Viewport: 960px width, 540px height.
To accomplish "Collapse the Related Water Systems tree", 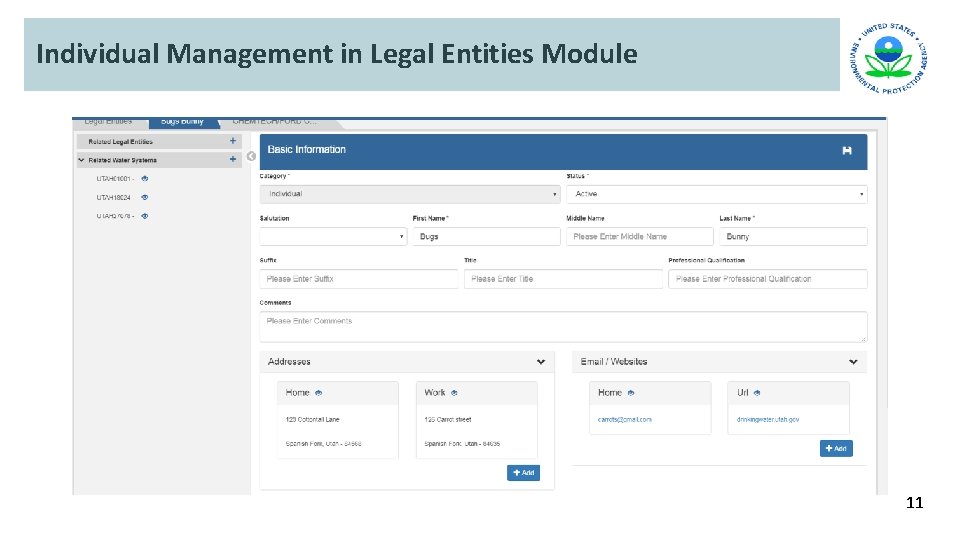I will tap(81, 160).
